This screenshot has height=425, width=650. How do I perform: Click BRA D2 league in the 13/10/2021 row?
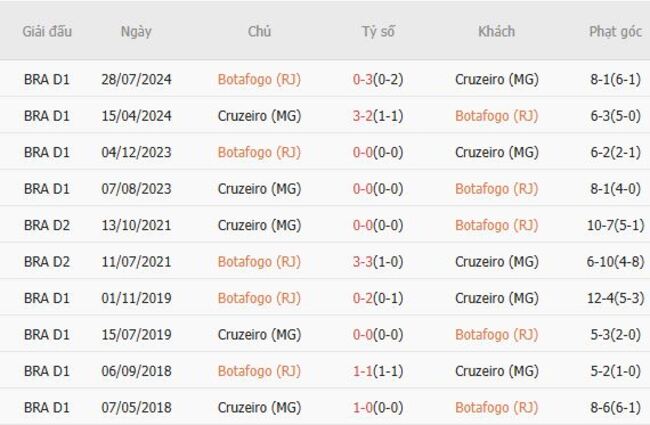click(47, 225)
